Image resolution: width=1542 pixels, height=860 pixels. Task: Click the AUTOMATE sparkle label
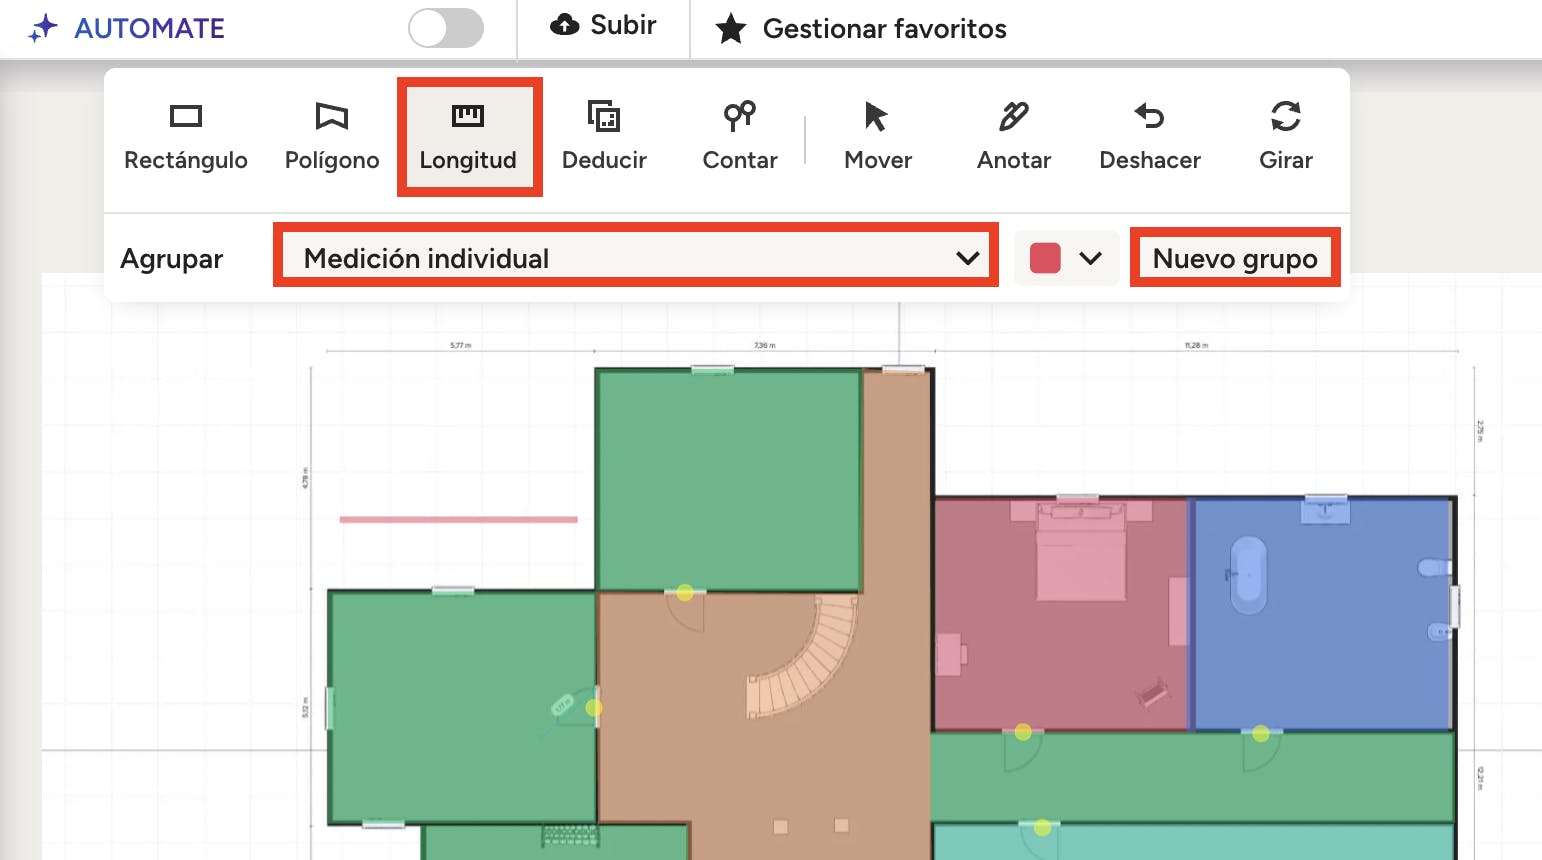(128, 28)
